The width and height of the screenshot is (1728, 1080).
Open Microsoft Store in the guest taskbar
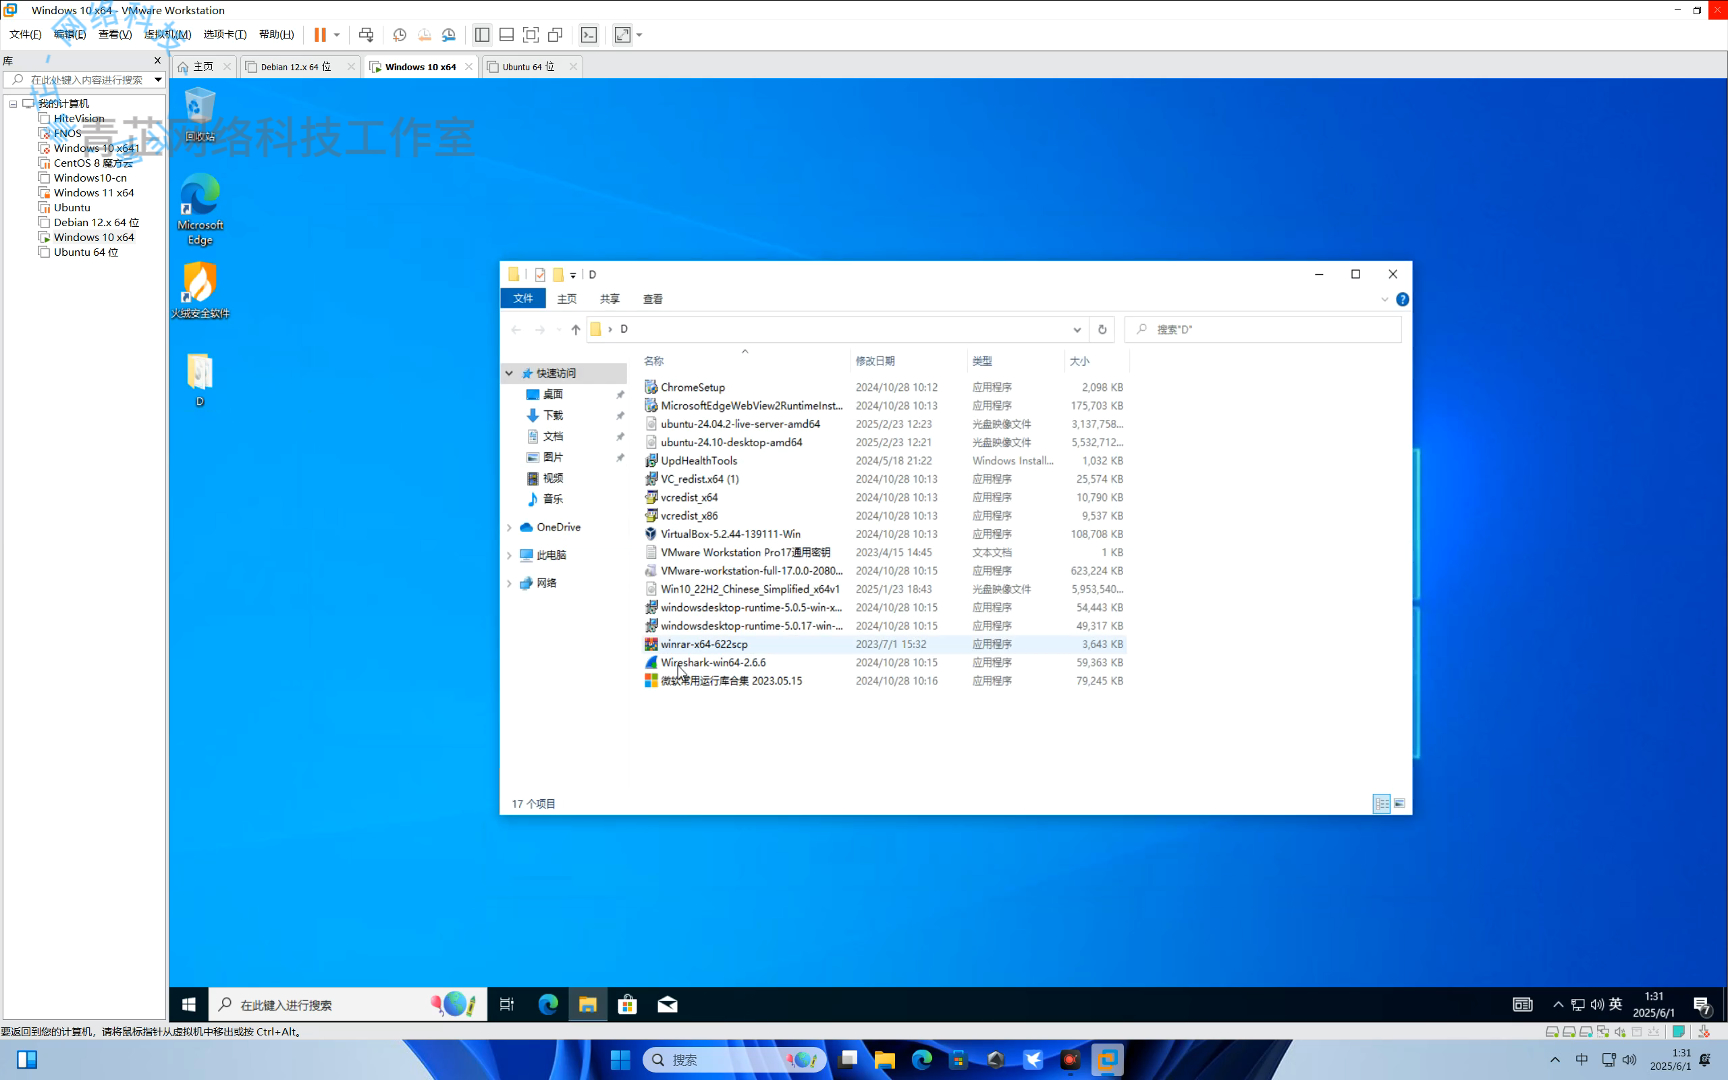[627, 1005]
